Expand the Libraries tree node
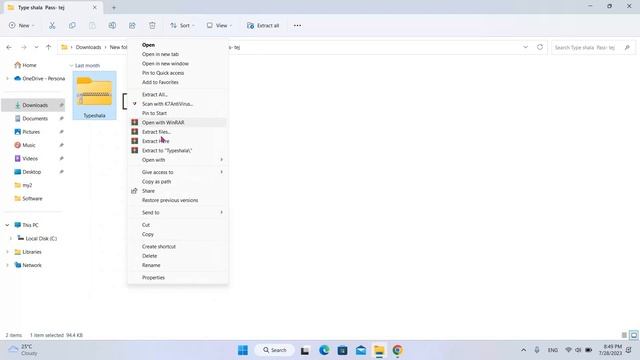 [7, 252]
